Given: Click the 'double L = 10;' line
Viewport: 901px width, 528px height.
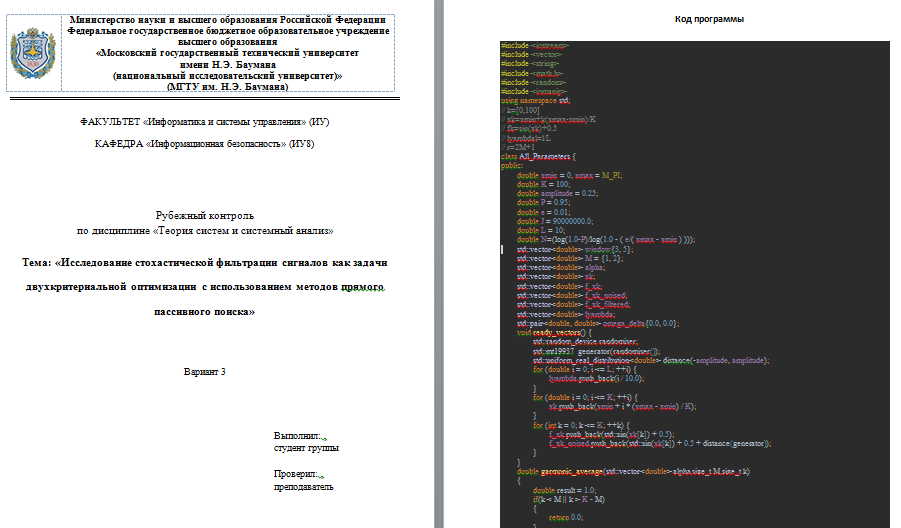Looking at the screenshot, I should click(x=541, y=230).
